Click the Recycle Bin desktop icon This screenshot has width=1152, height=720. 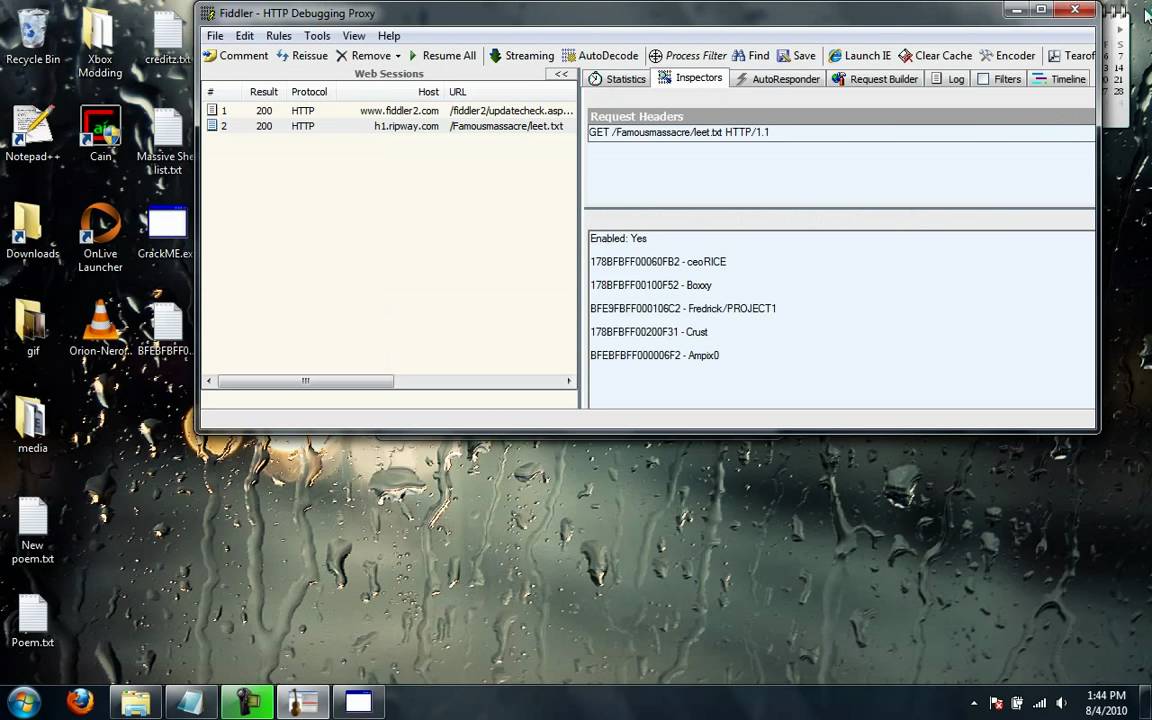coord(32,37)
